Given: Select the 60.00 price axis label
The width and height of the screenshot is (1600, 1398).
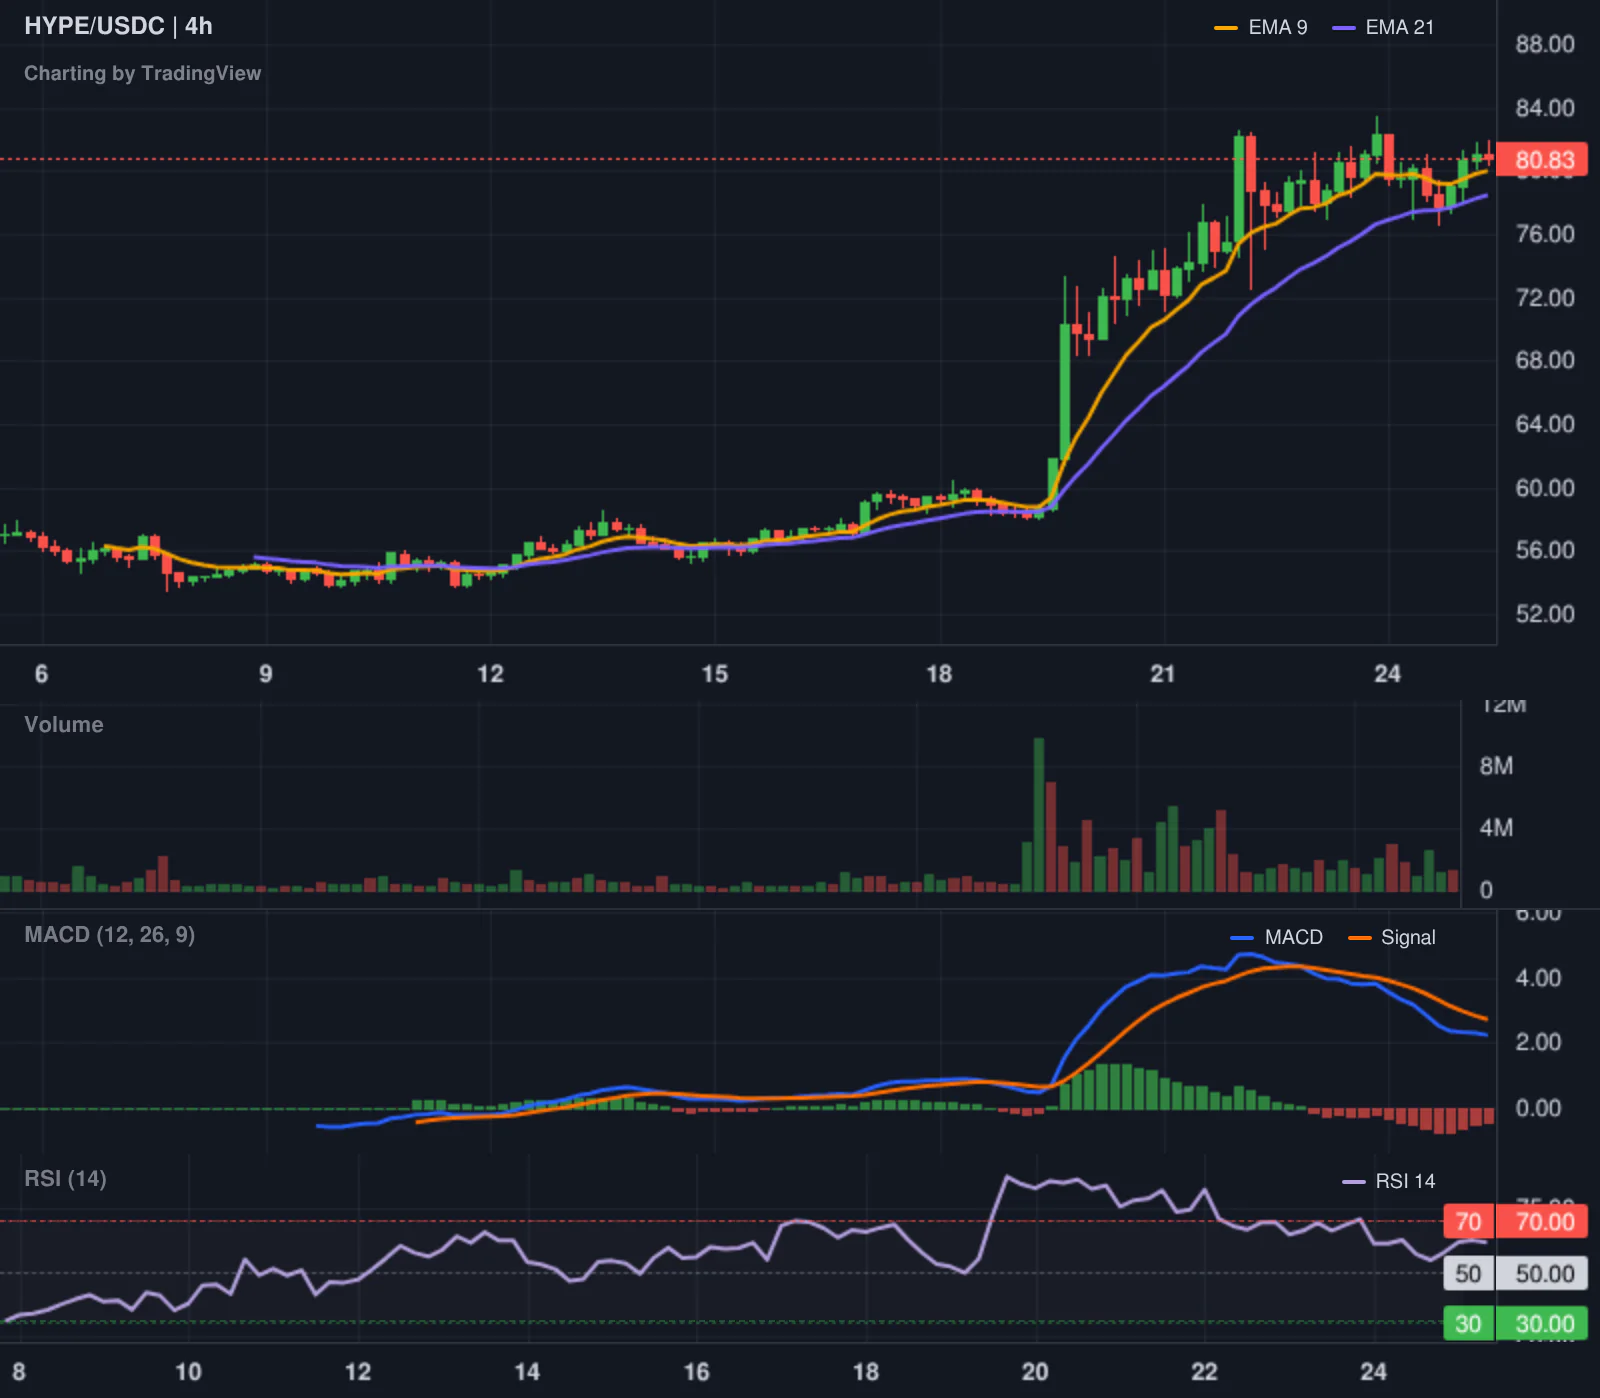Looking at the screenshot, I should point(1545,488).
